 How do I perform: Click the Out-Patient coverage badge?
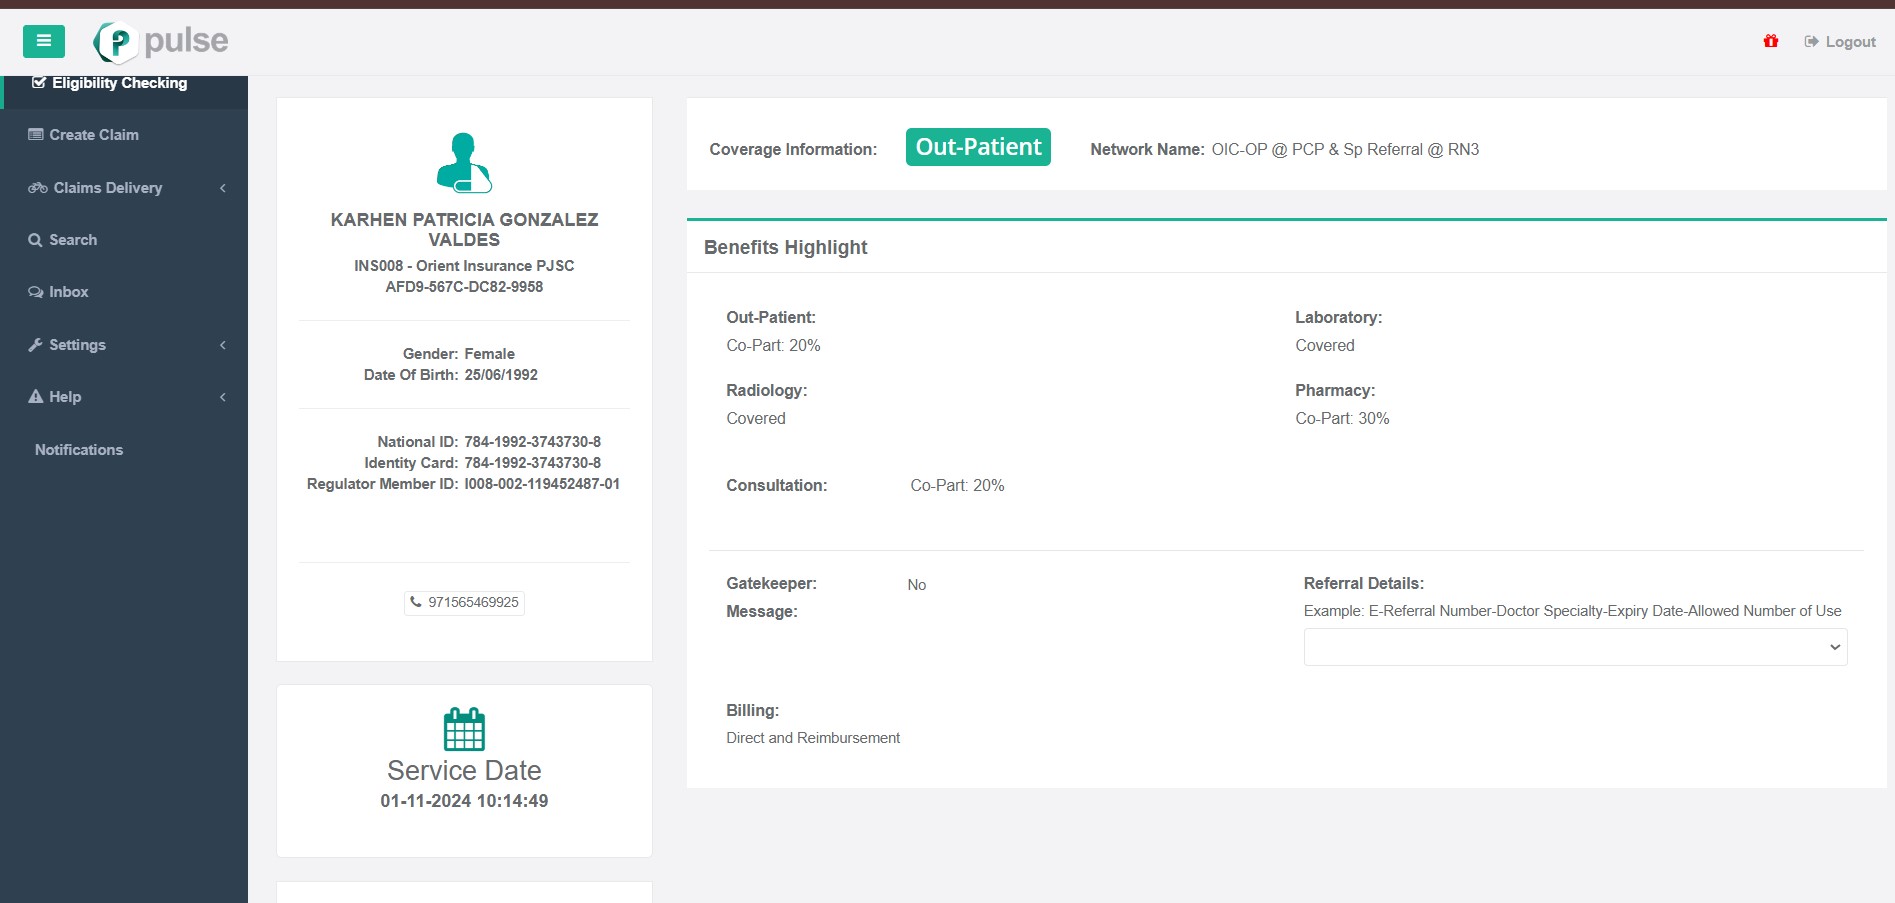(x=978, y=147)
